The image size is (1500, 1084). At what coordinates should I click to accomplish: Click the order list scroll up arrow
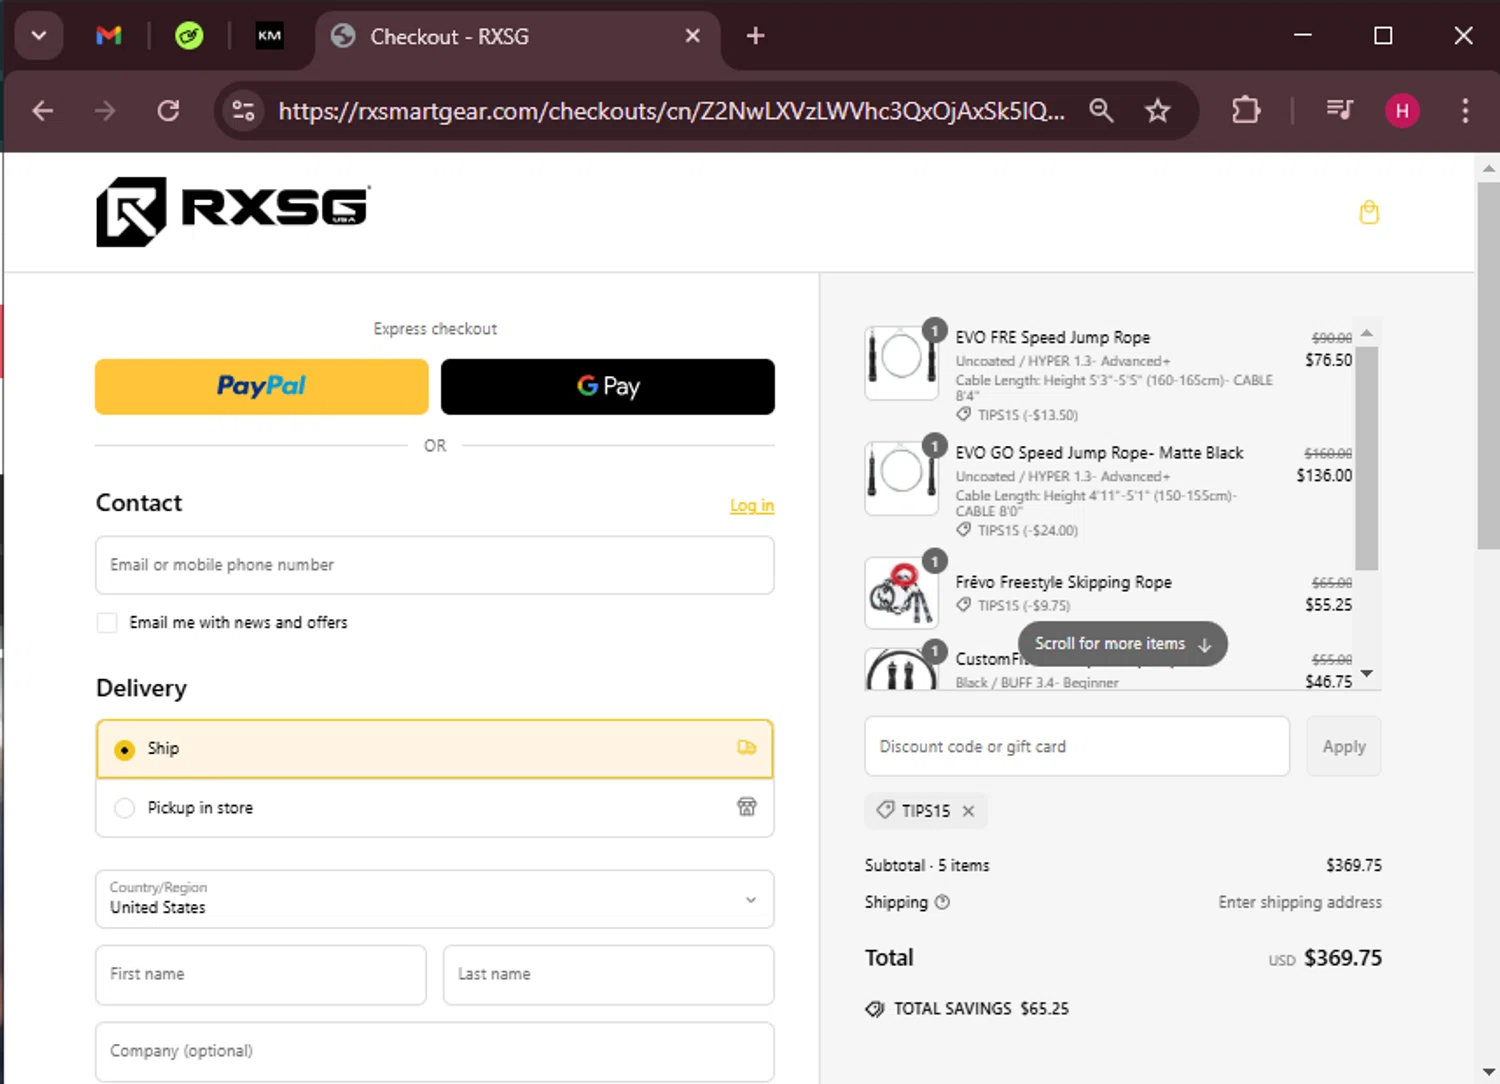[x=1367, y=333]
